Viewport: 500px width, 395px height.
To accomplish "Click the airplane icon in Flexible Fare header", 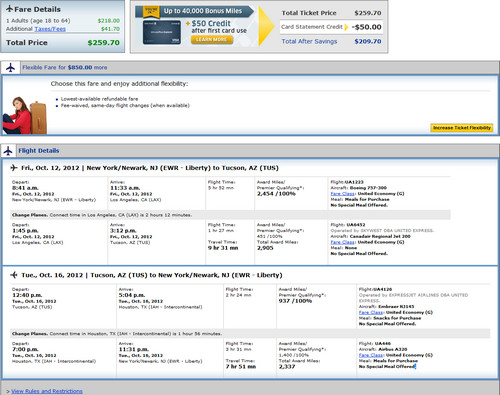I will tap(10, 68).
